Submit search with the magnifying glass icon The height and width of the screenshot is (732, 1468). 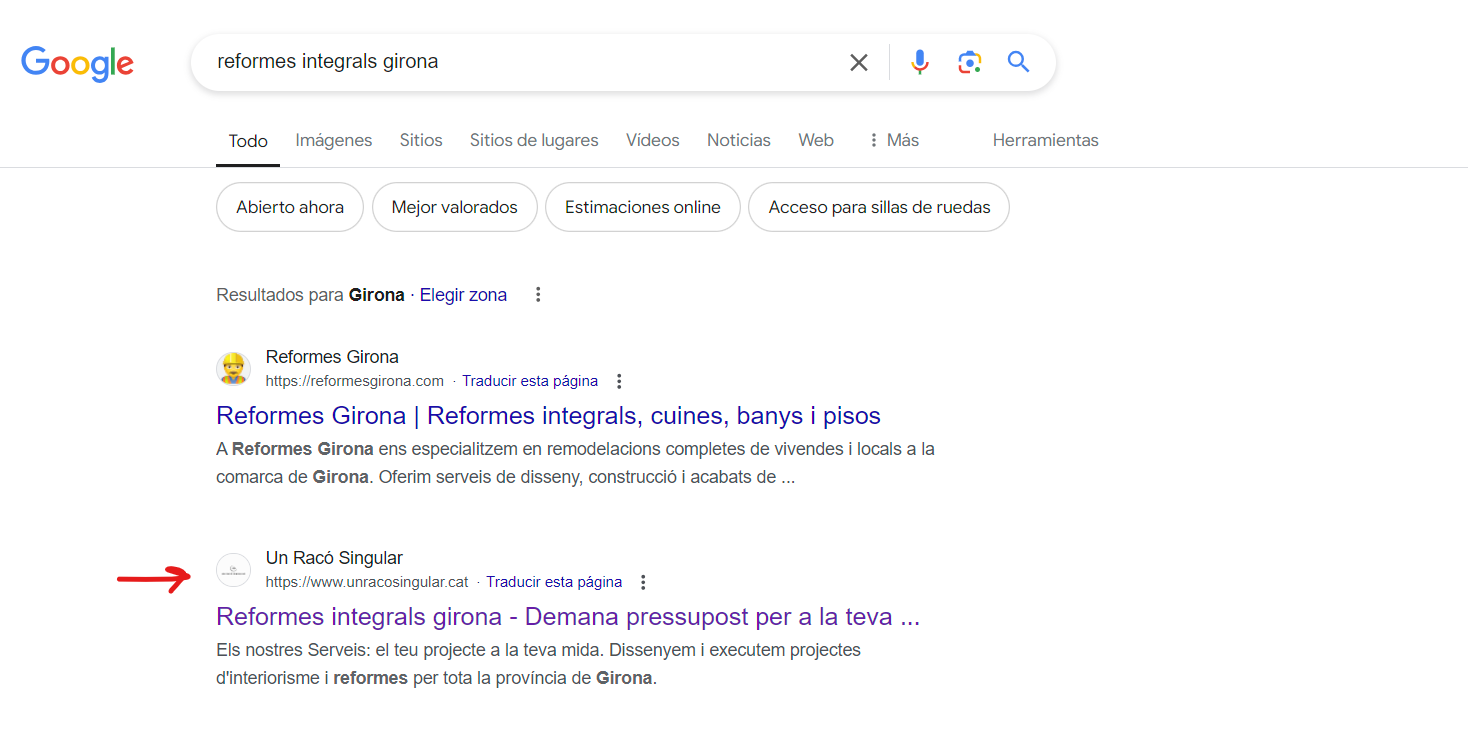1018,62
